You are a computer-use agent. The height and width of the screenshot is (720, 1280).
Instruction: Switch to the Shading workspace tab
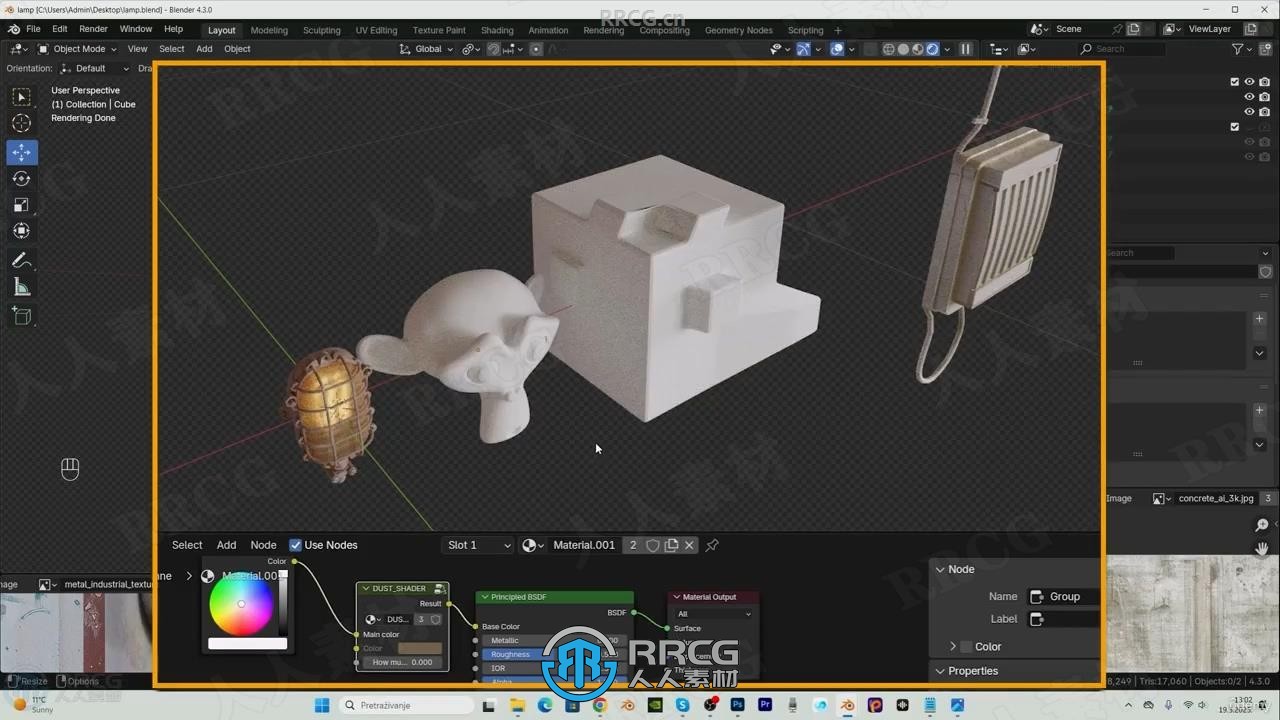pos(497,30)
